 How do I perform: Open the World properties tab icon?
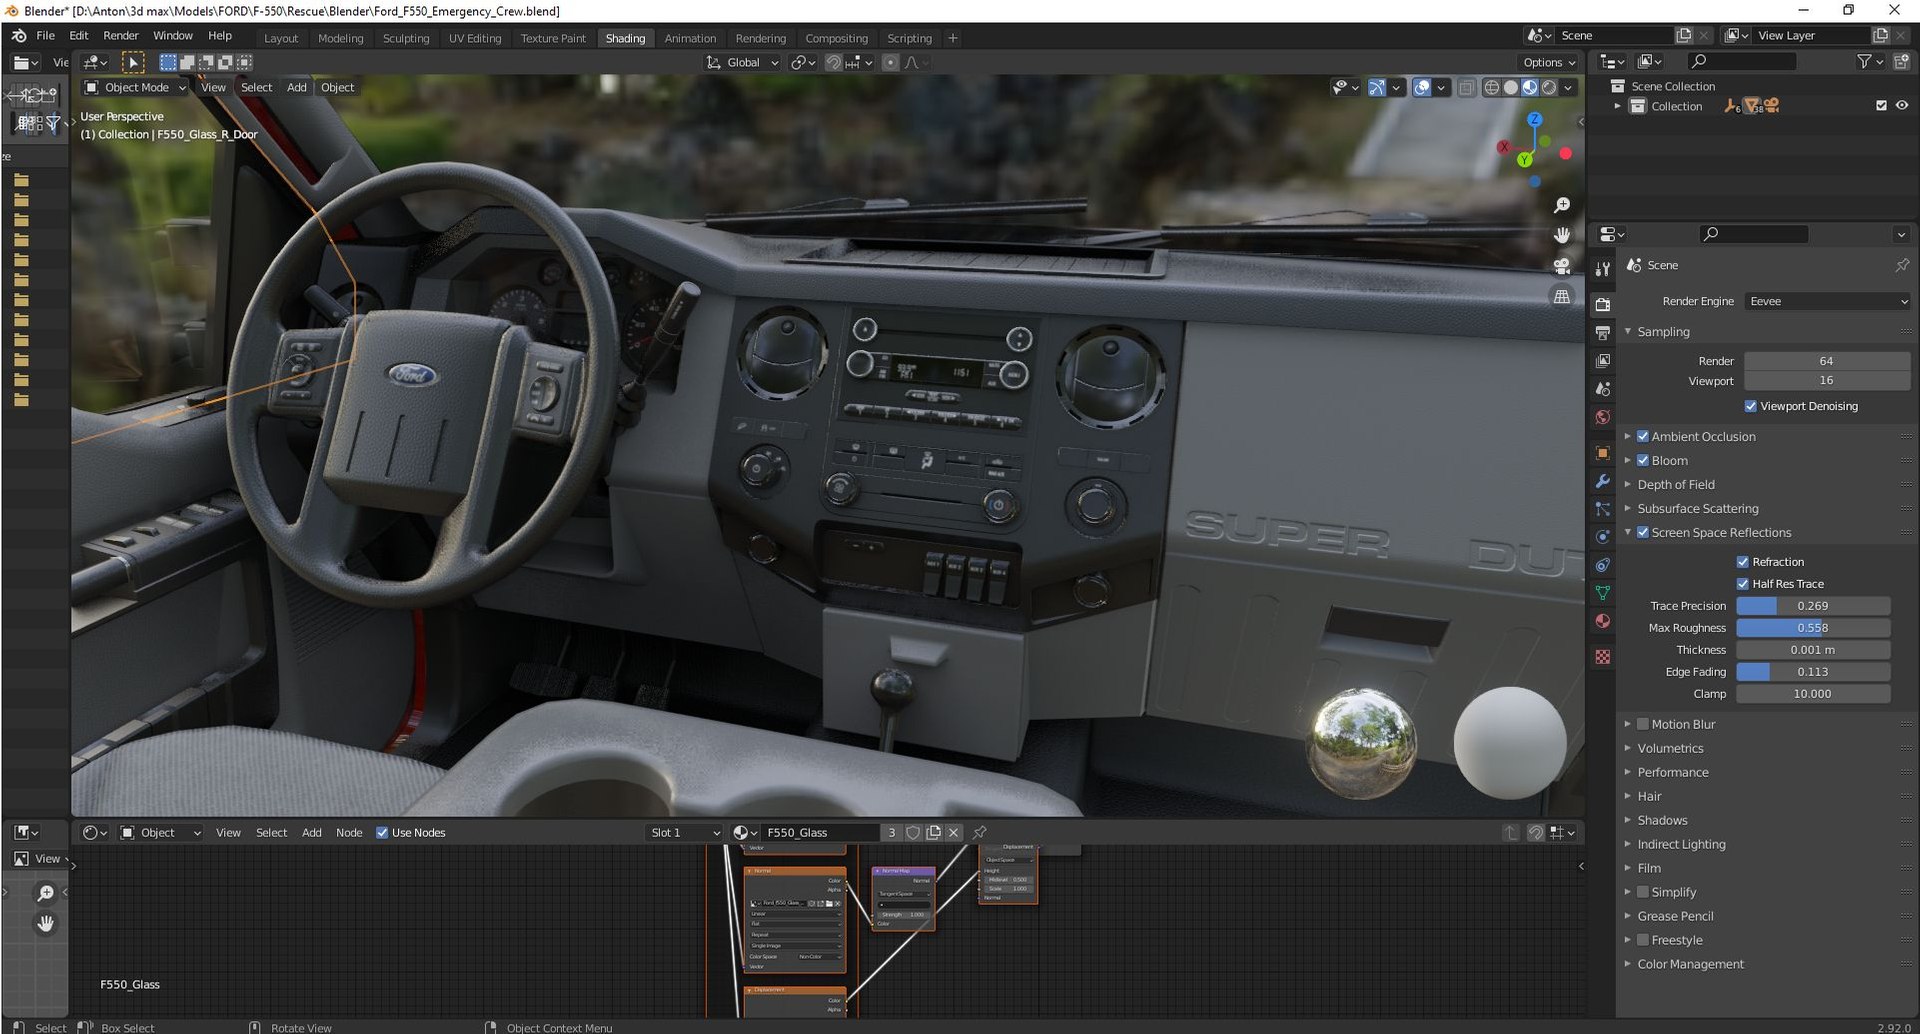click(x=1603, y=417)
